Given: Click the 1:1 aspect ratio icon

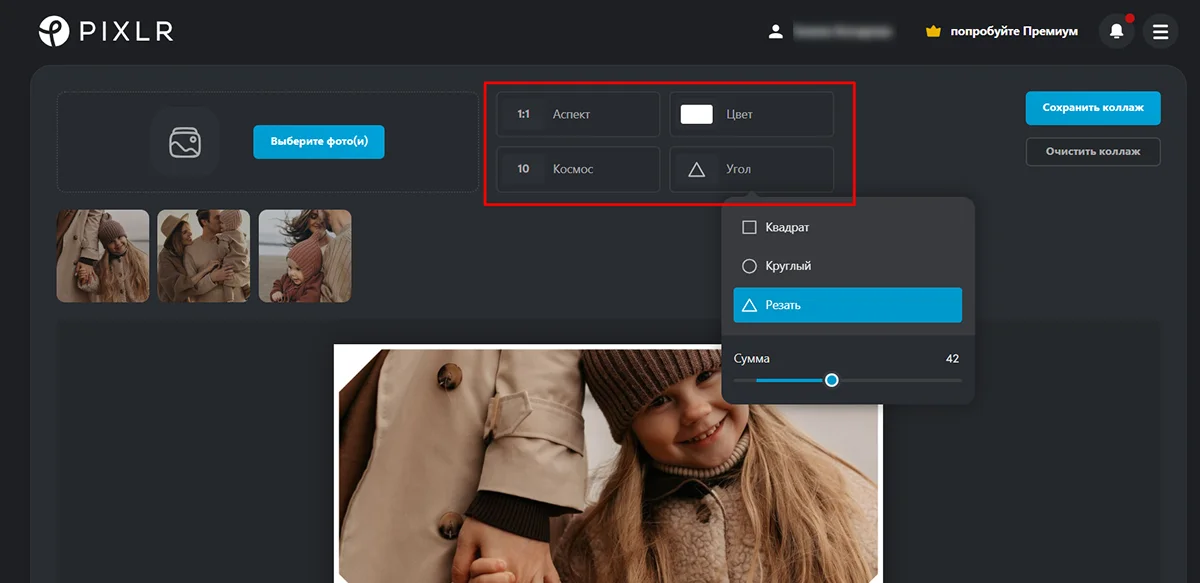Looking at the screenshot, I should point(523,114).
